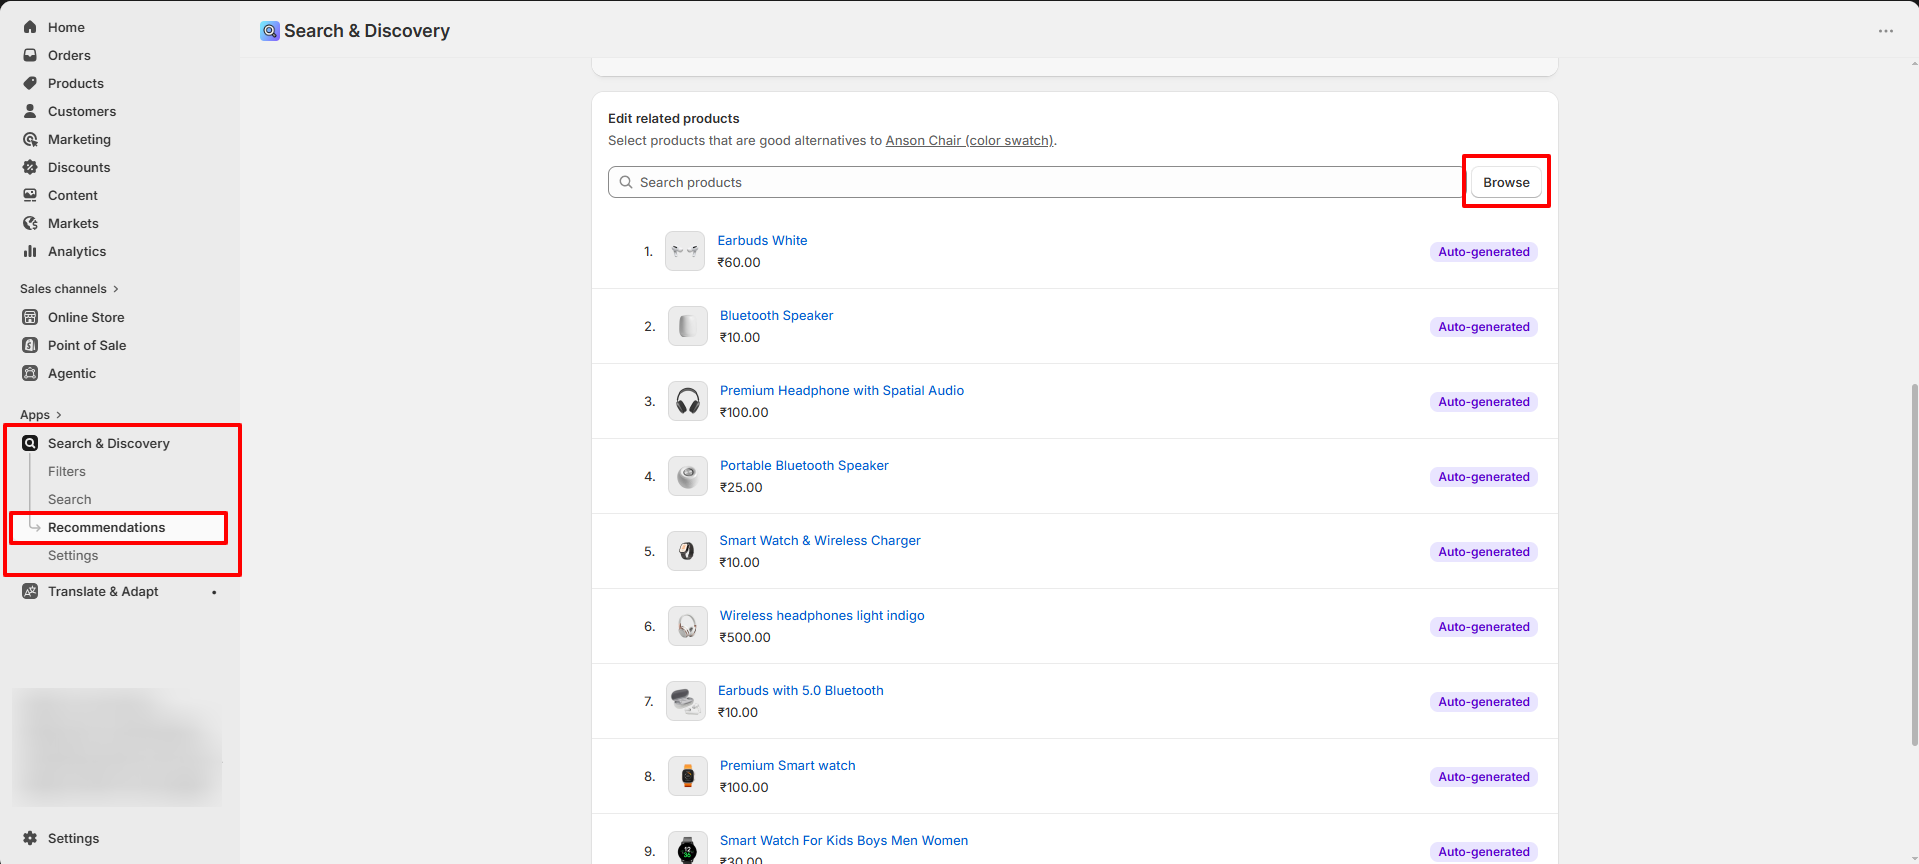Go to Marketing section
Screen dimensions: 1919x864
[79, 139]
